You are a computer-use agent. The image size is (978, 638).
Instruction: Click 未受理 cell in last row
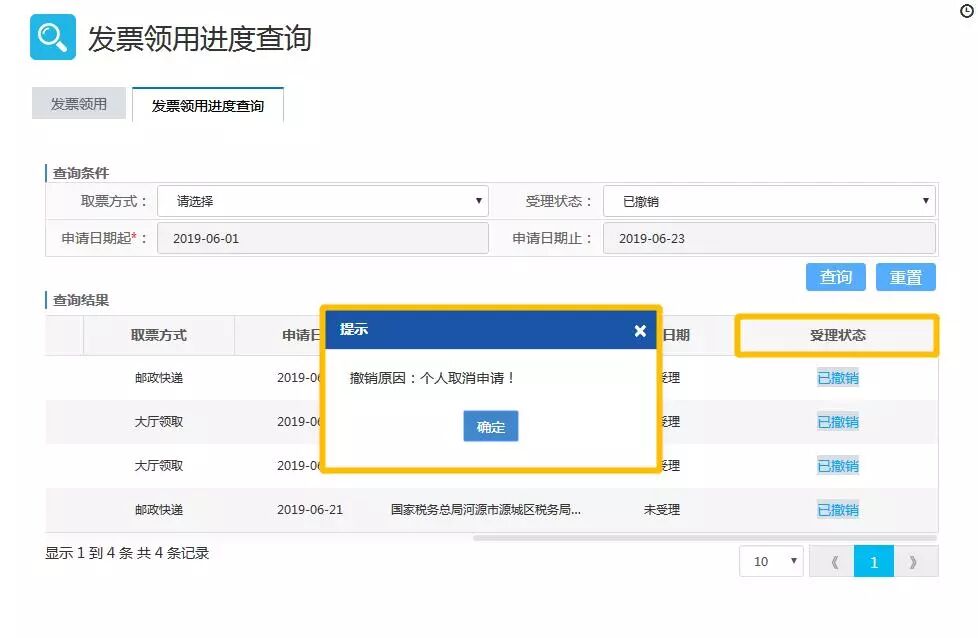click(x=662, y=510)
